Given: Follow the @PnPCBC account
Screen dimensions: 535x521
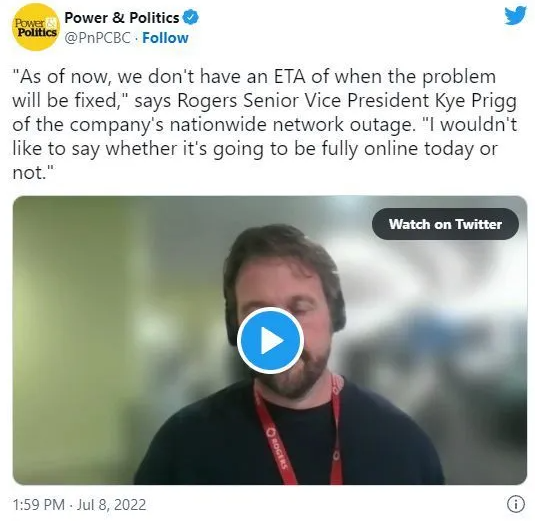Looking at the screenshot, I should point(165,38).
